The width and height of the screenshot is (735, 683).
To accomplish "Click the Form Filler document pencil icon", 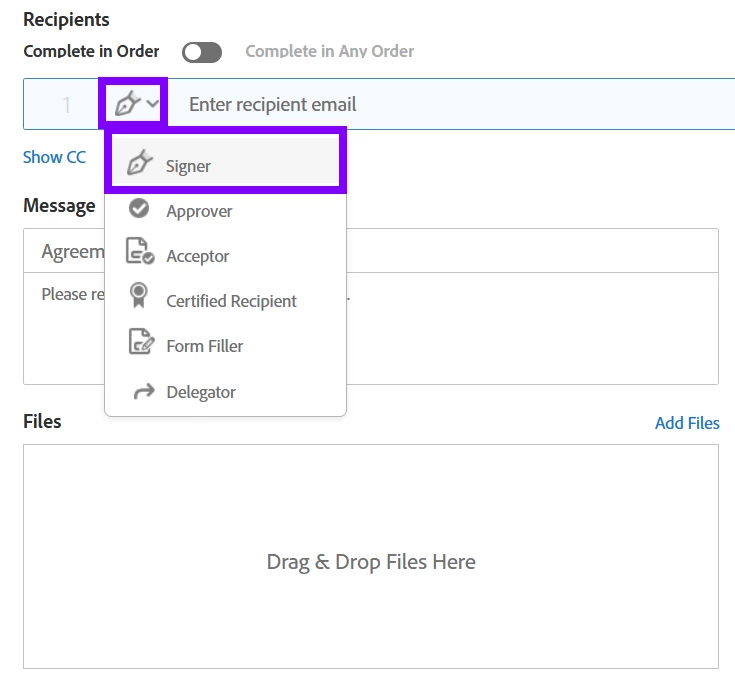I will tap(141, 341).
